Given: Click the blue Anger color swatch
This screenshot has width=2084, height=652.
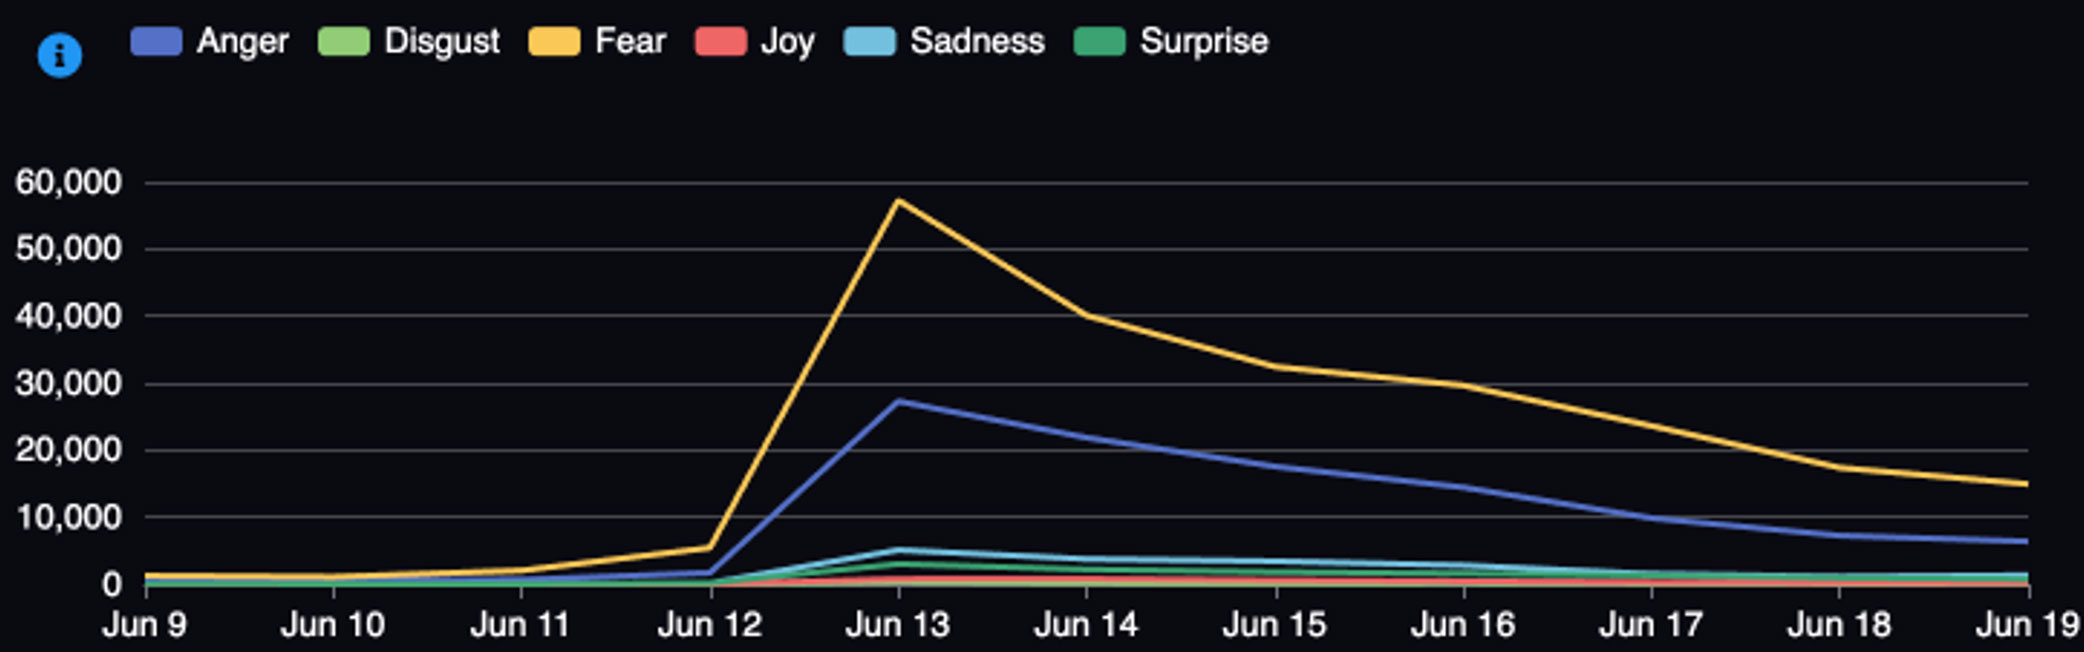Looking at the screenshot, I should tap(156, 41).
